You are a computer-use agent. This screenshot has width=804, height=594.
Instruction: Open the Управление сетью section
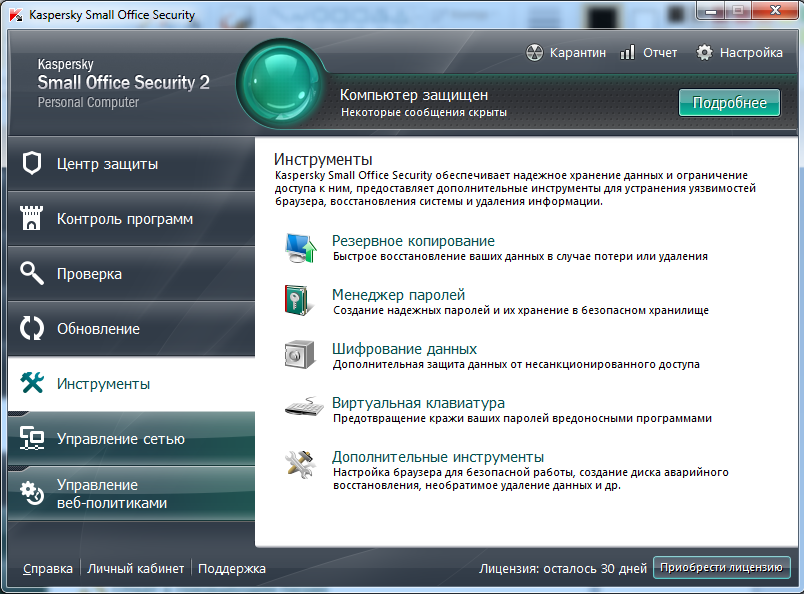coord(131,439)
